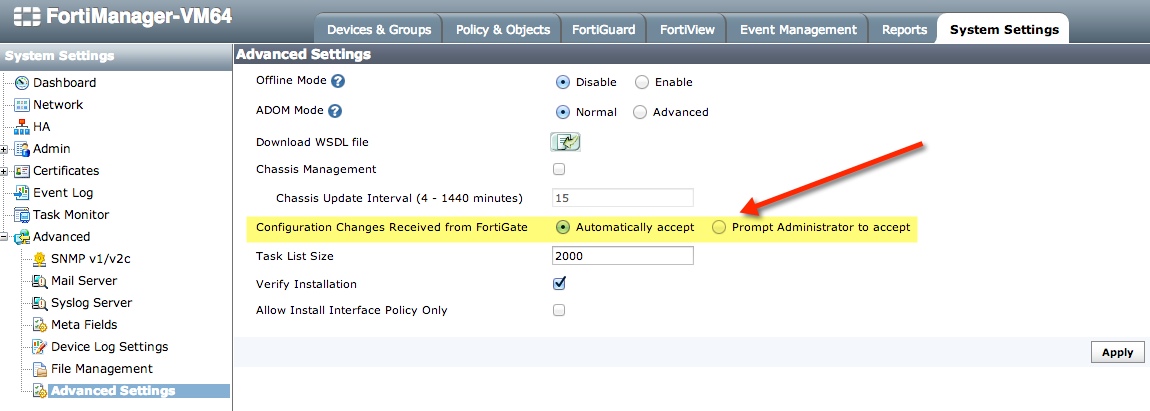
Task: Click the Chassis Update Interval field
Action: click(x=622, y=198)
